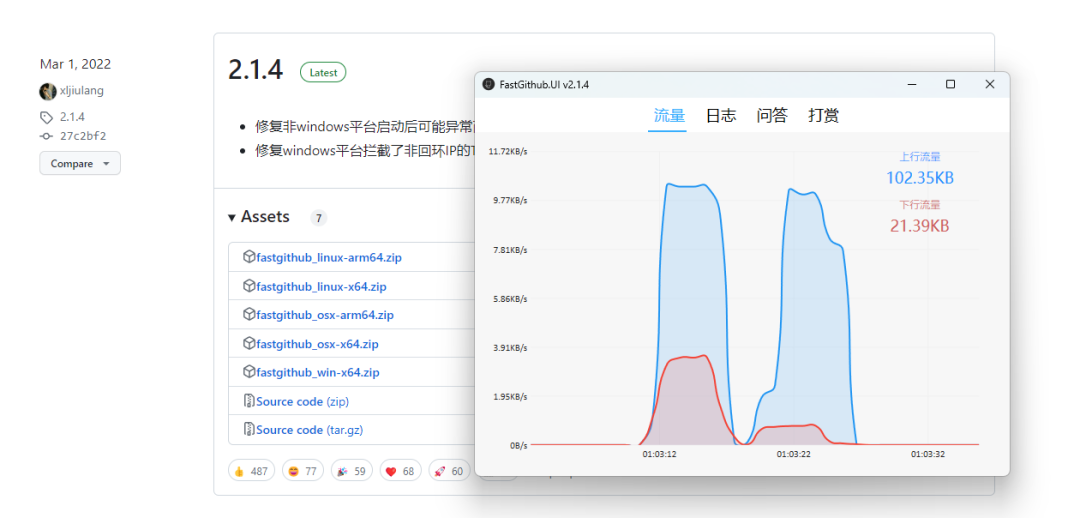
Task: Click the Assets count badge 7
Action: 318,218
